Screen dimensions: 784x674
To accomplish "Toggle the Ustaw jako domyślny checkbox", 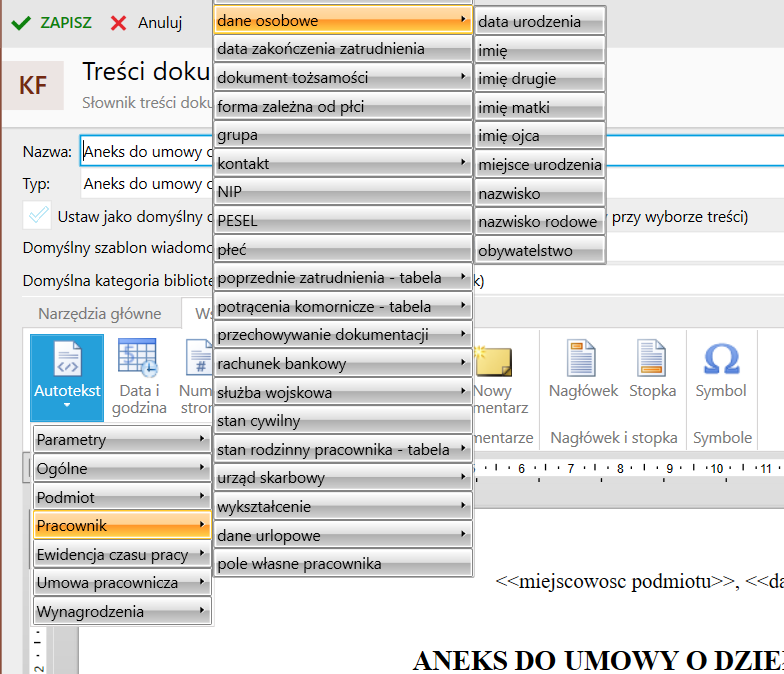I will (38, 216).
